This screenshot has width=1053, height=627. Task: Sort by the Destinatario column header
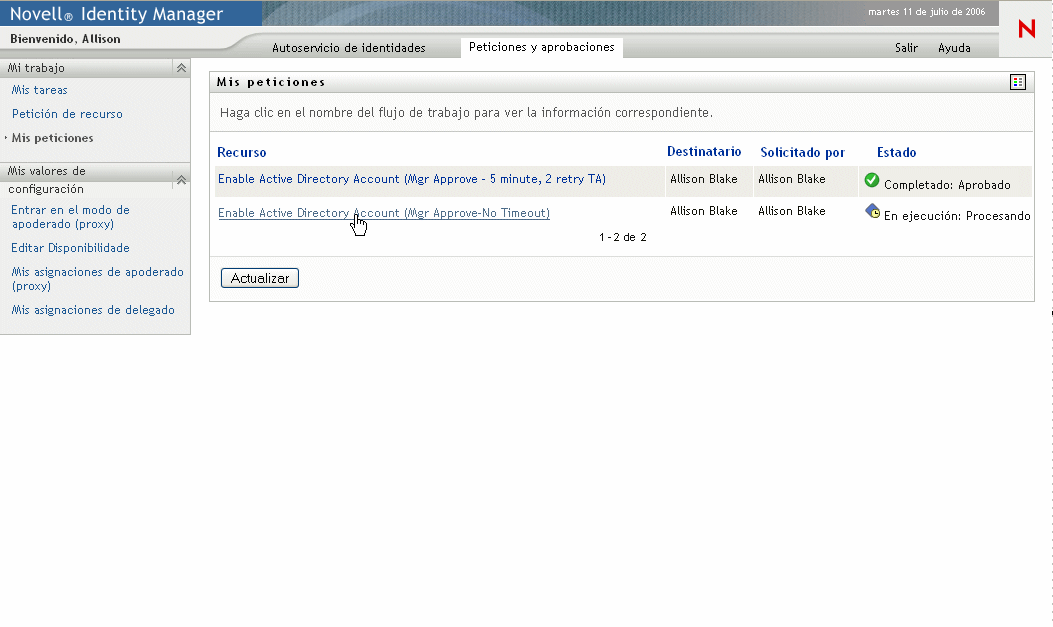click(704, 152)
